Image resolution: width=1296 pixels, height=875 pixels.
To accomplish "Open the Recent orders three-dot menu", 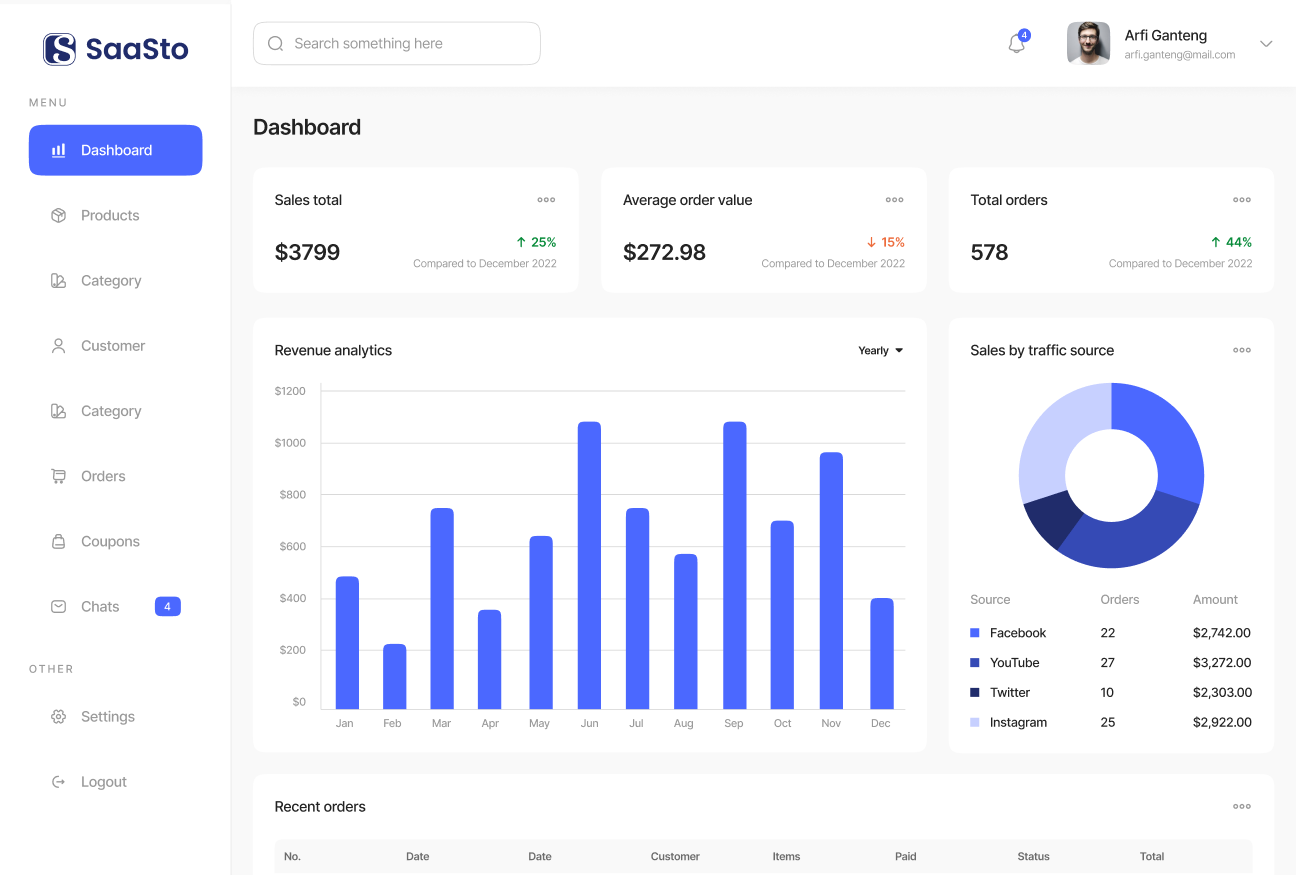I will tap(1241, 806).
